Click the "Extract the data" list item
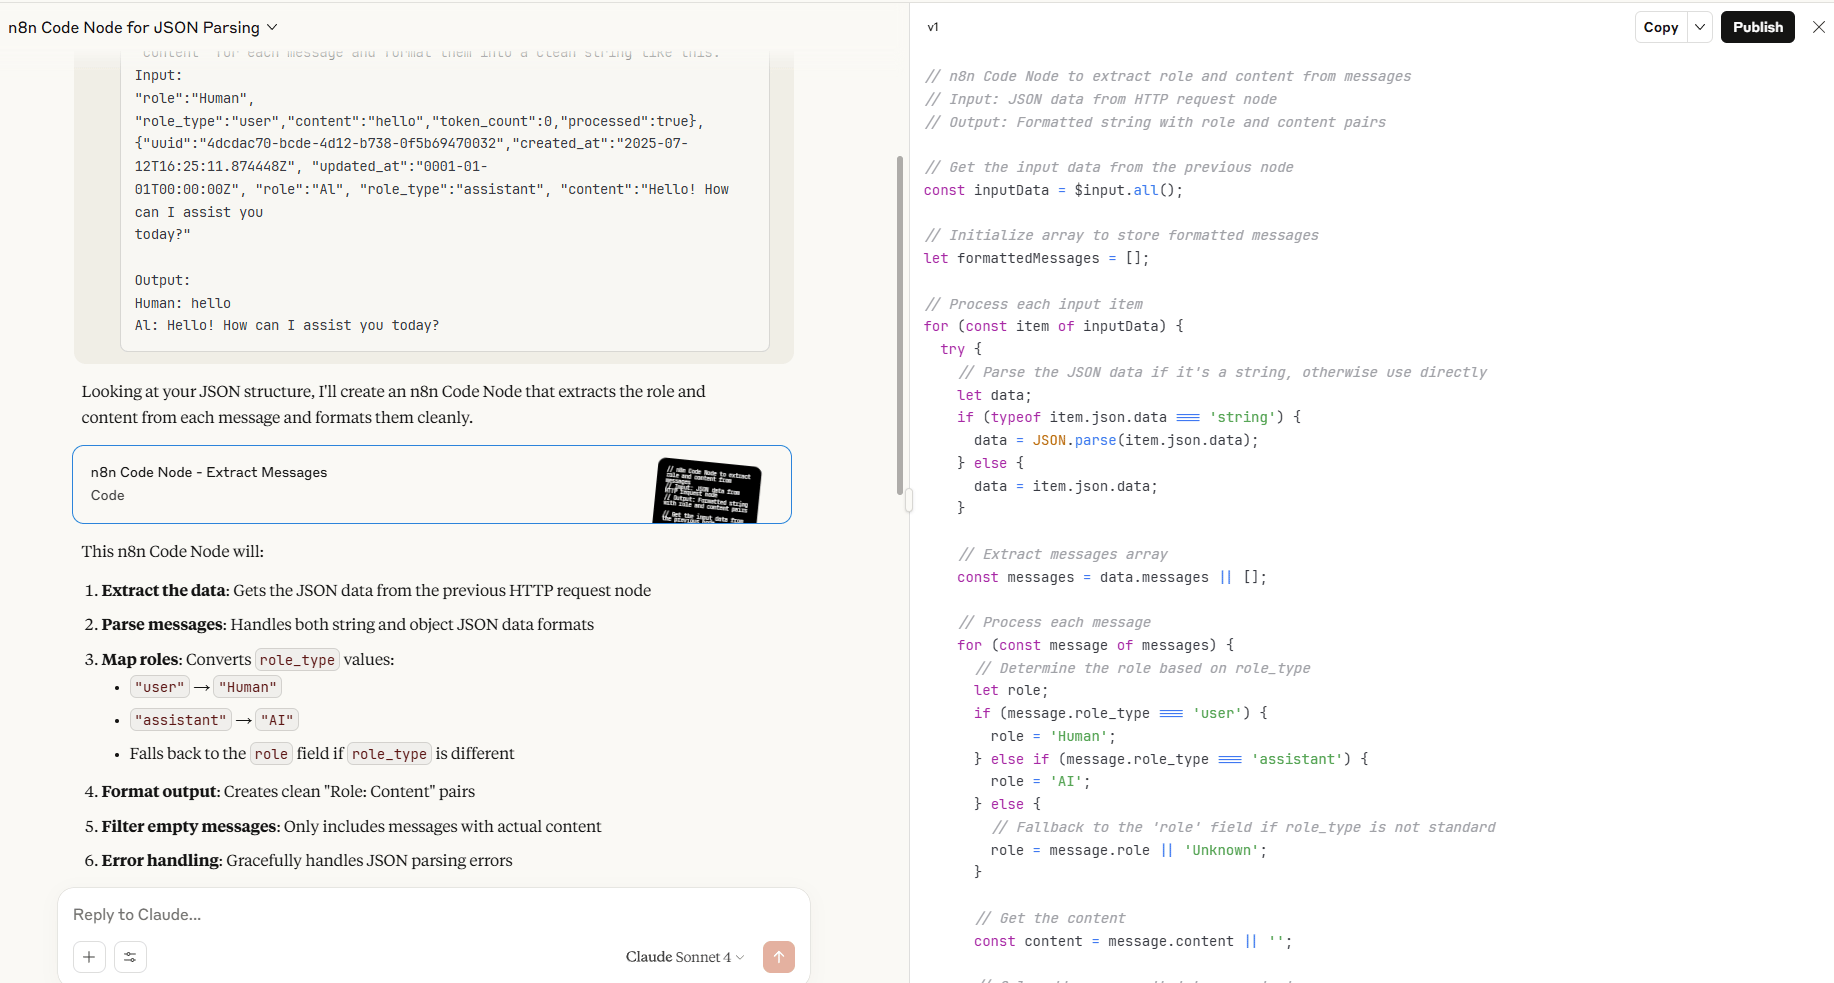1834x983 pixels. tap(376, 590)
